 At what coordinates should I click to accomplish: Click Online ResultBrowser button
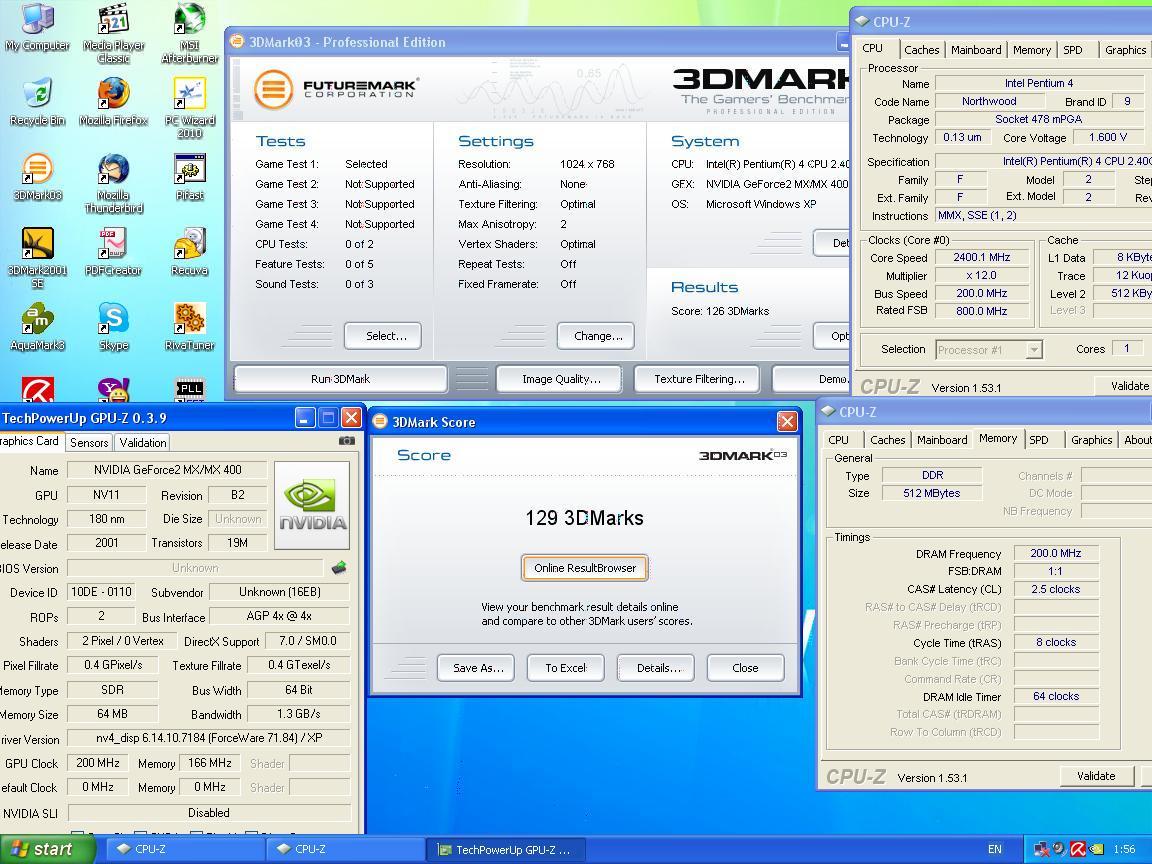[x=585, y=568]
